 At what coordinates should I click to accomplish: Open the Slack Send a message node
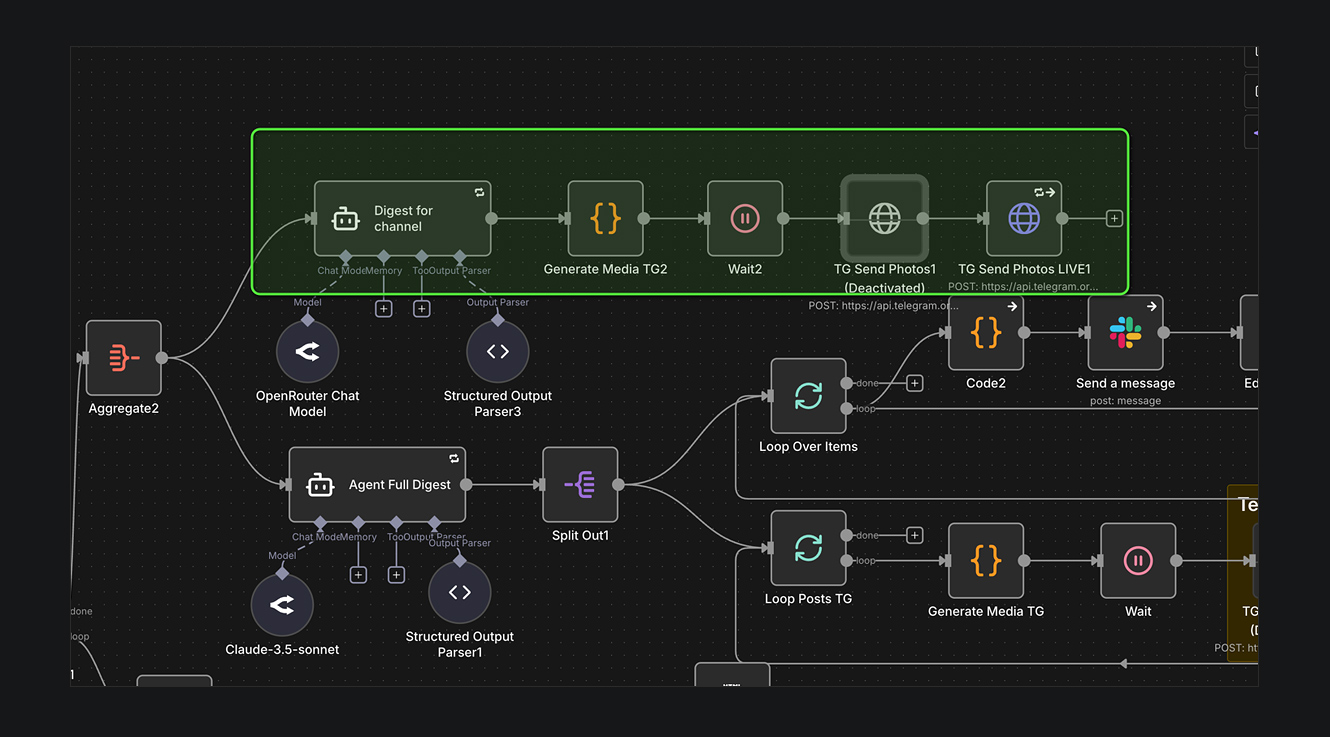(1125, 333)
